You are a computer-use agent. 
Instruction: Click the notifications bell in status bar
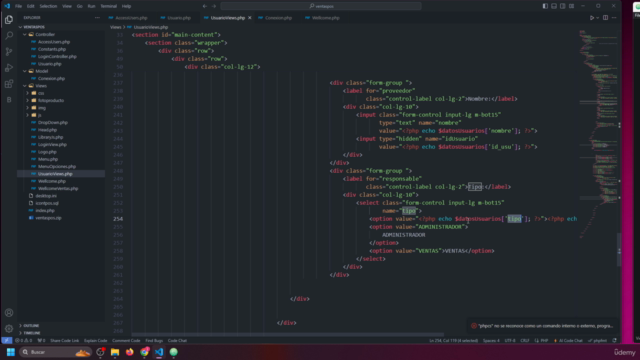coord(614,340)
